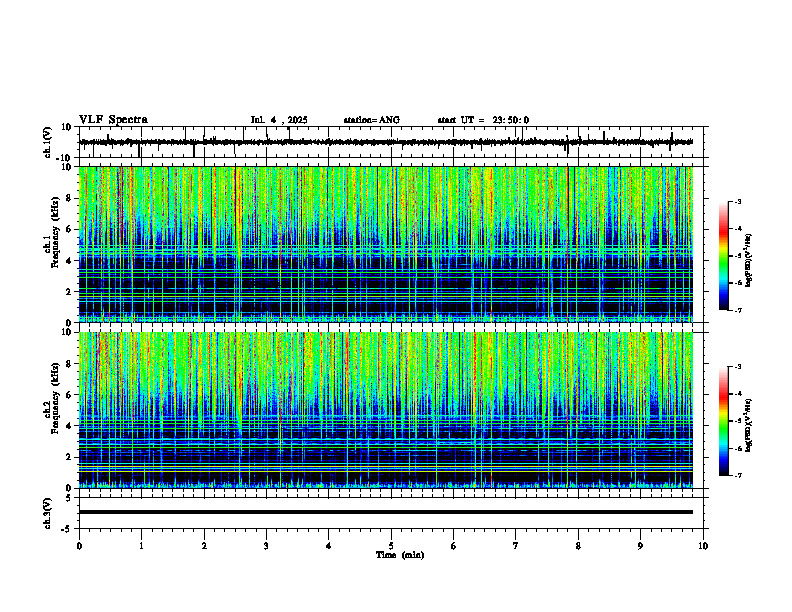
Task: Select the start UT 23:50:0 text
Action: point(483,120)
